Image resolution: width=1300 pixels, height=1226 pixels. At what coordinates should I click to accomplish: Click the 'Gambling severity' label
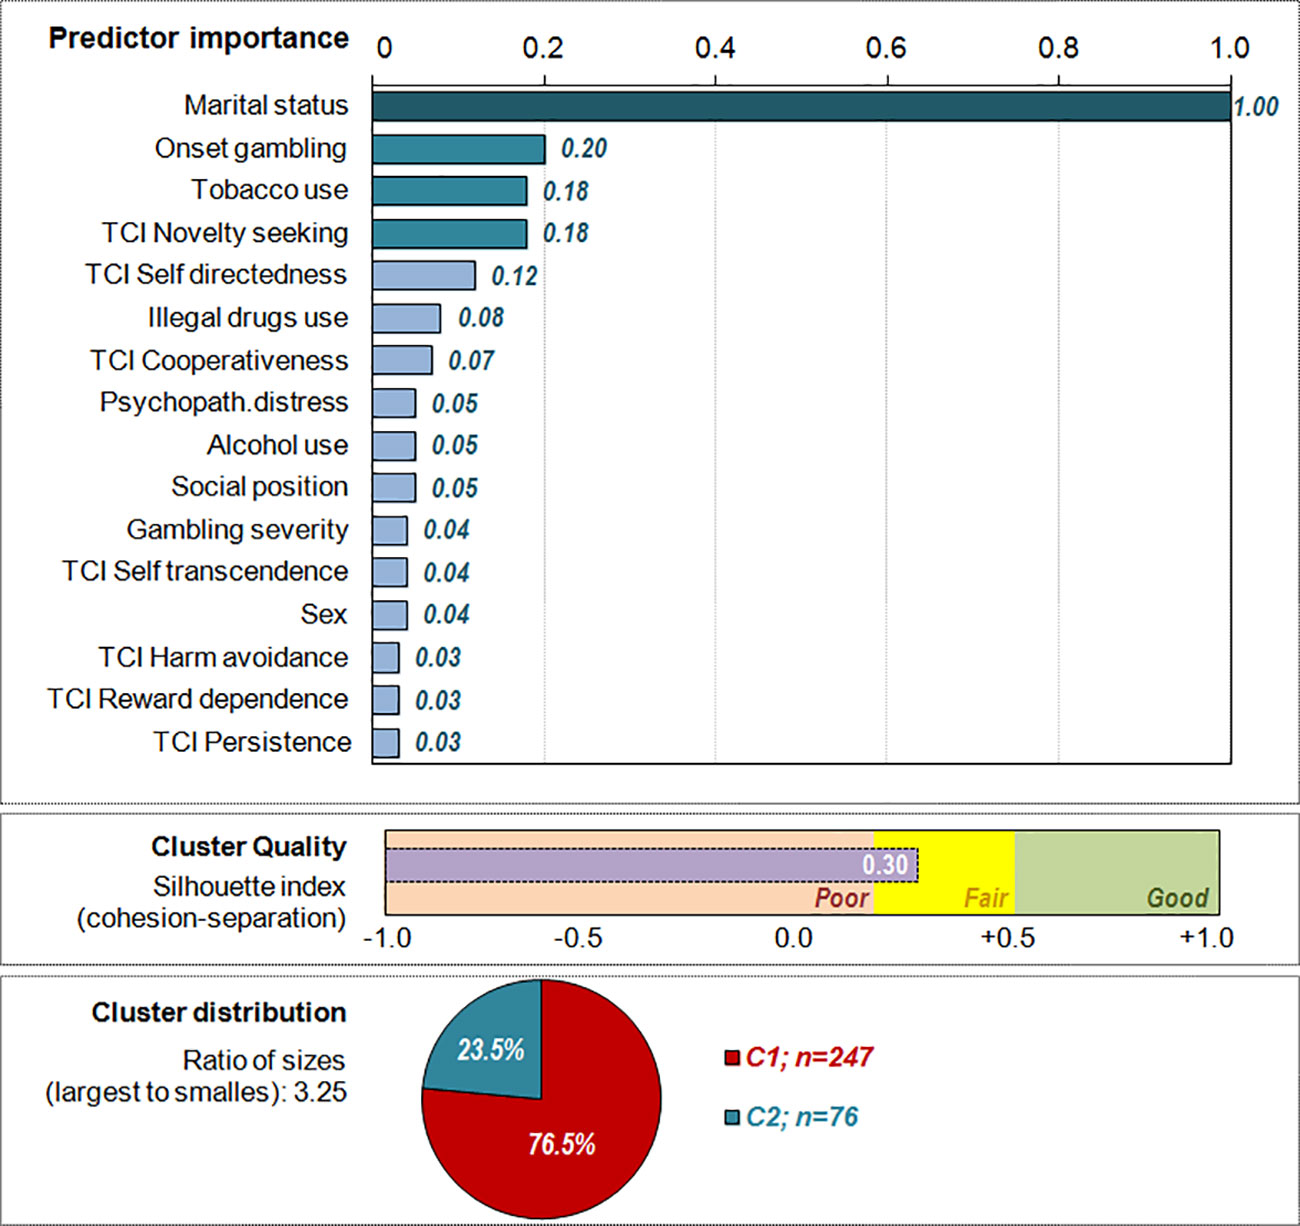(x=238, y=530)
